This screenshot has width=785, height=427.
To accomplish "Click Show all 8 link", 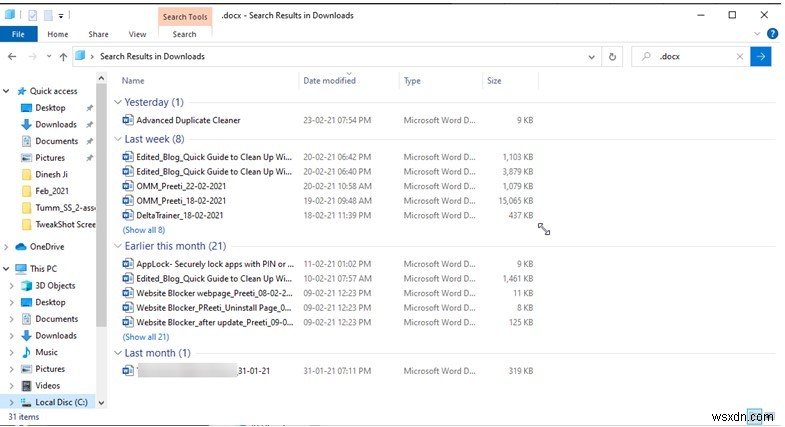I will pyautogui.click(x=144, y=230).
